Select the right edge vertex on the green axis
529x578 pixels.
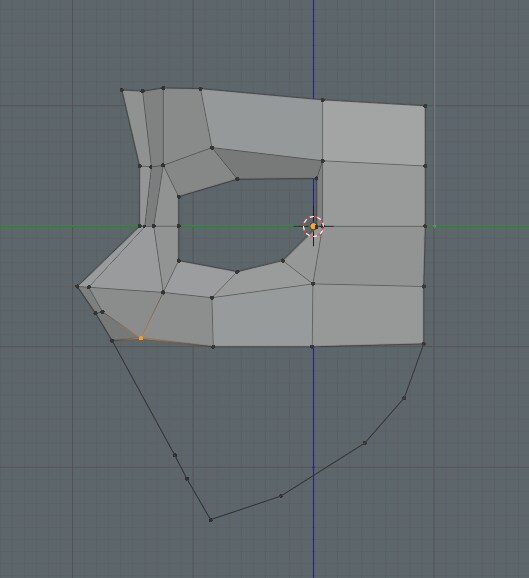point(425,226)
